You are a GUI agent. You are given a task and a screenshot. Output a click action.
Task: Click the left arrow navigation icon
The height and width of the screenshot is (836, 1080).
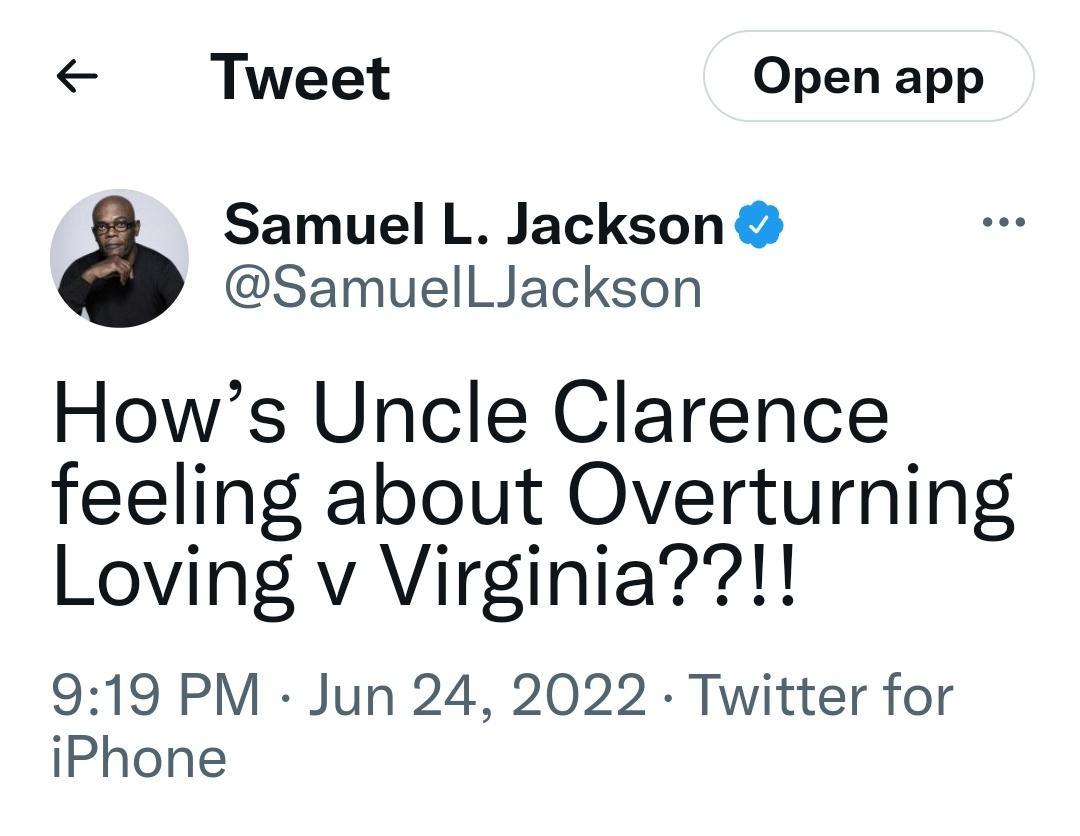(x=75, y=75)
